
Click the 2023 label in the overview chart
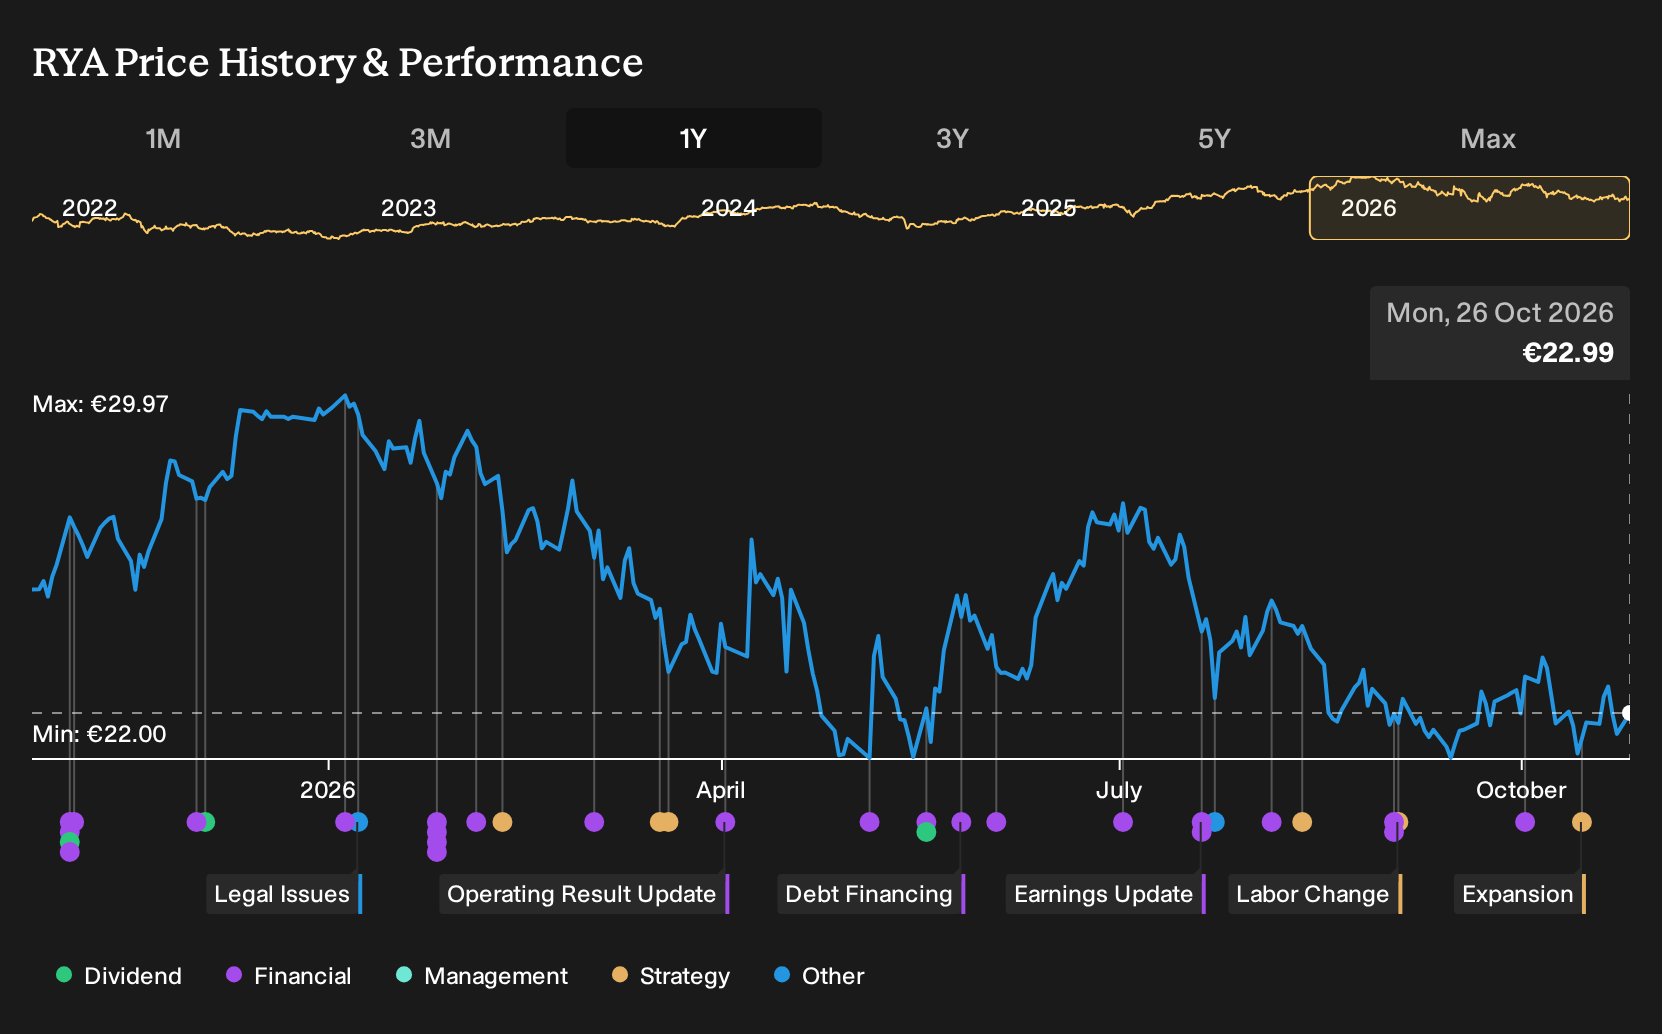[409, 208]
